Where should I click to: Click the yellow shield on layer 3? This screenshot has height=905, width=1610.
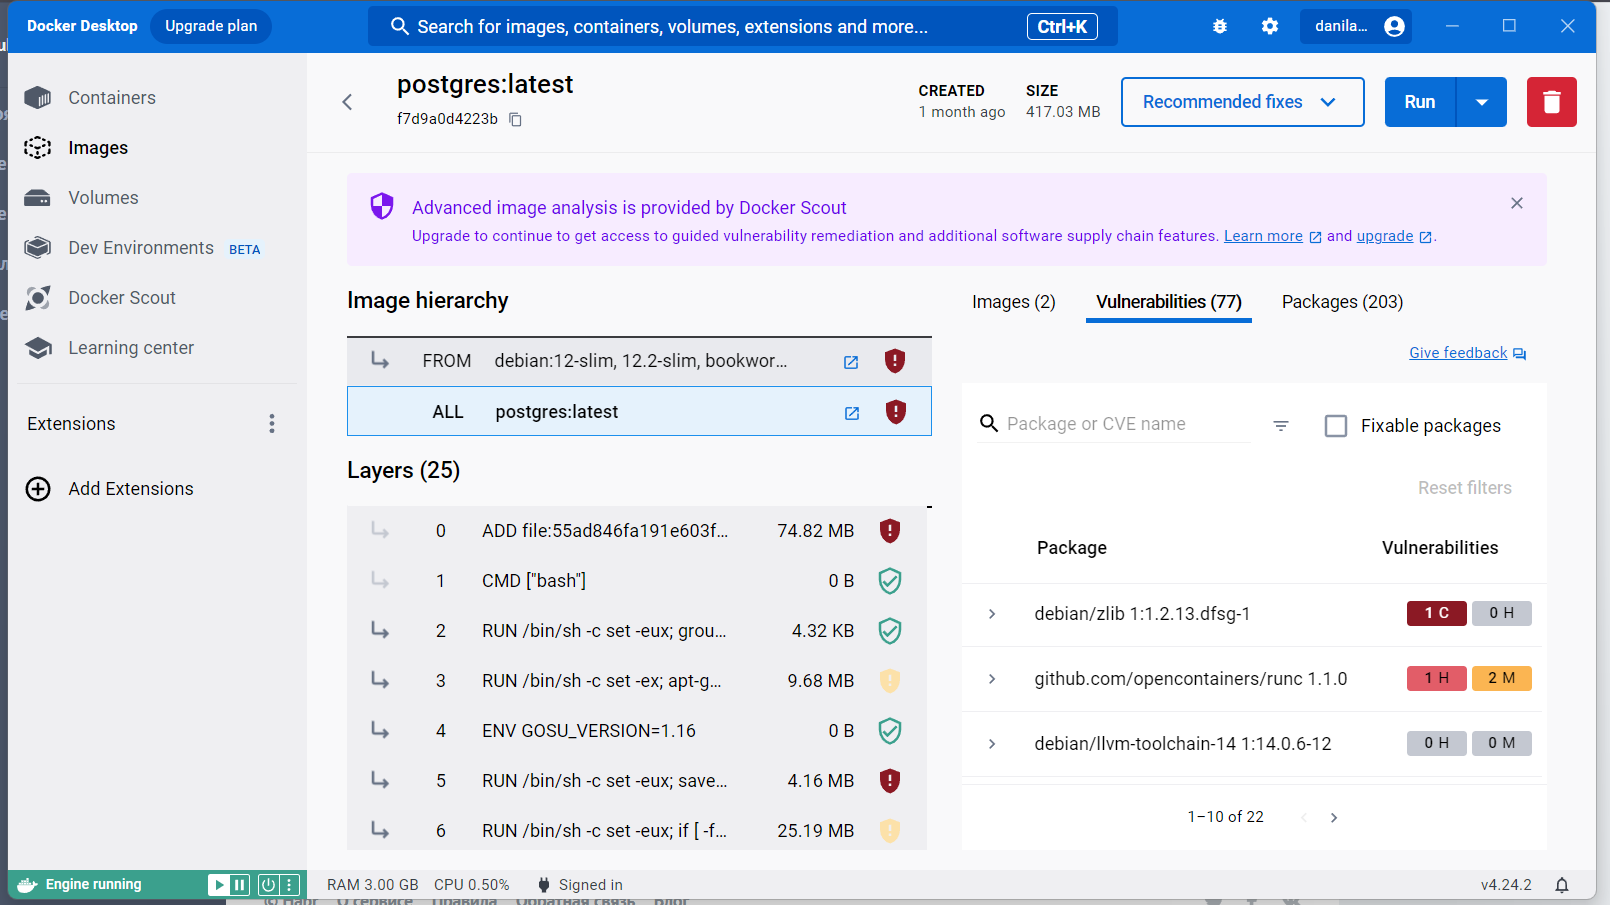point(890,681)
